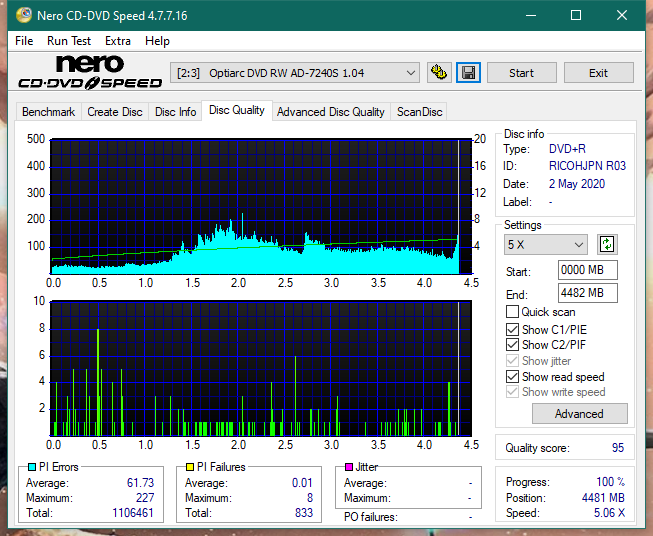653x536 pixels.
Task: Click the date value 2 May 2020
Action: pos(577,184)
